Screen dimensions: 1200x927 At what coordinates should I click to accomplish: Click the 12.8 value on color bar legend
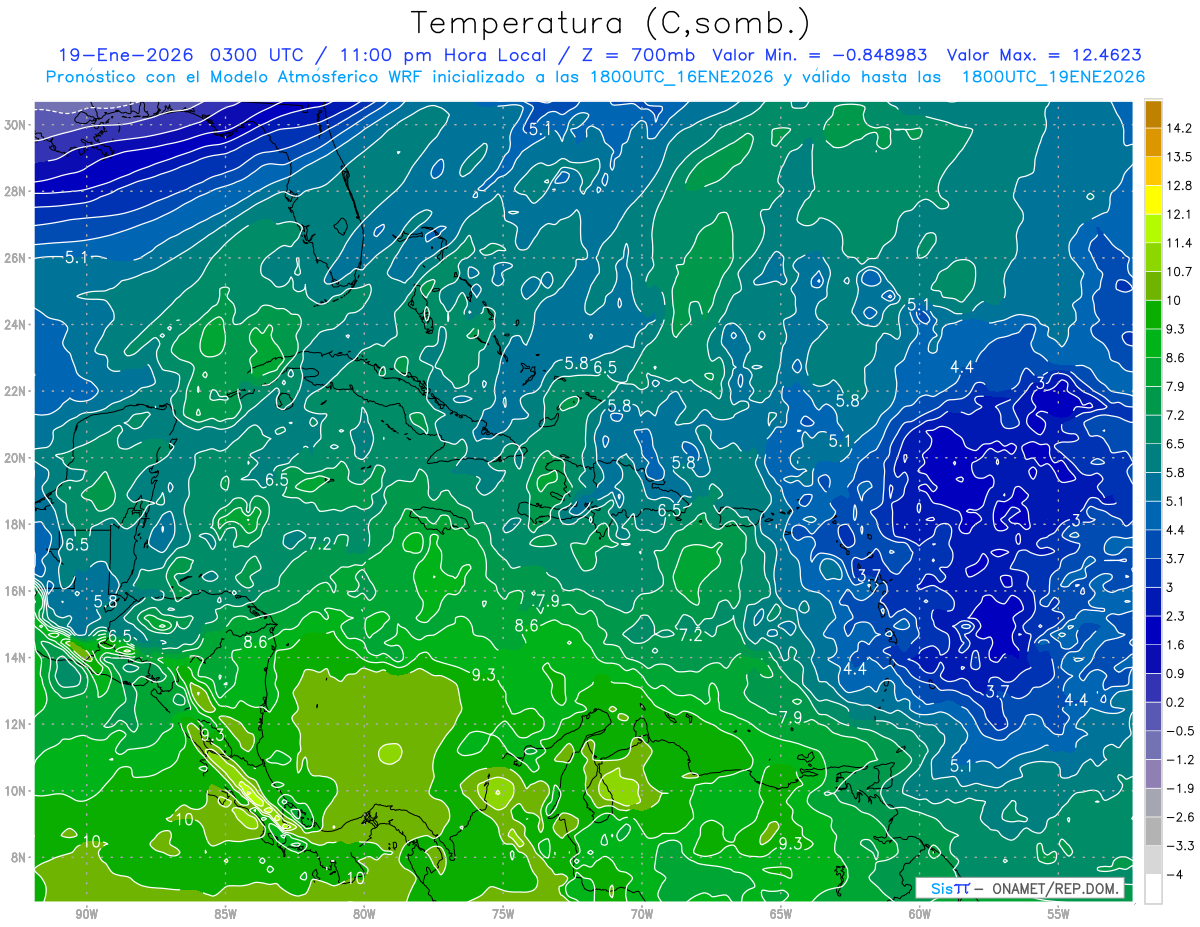1180,186
